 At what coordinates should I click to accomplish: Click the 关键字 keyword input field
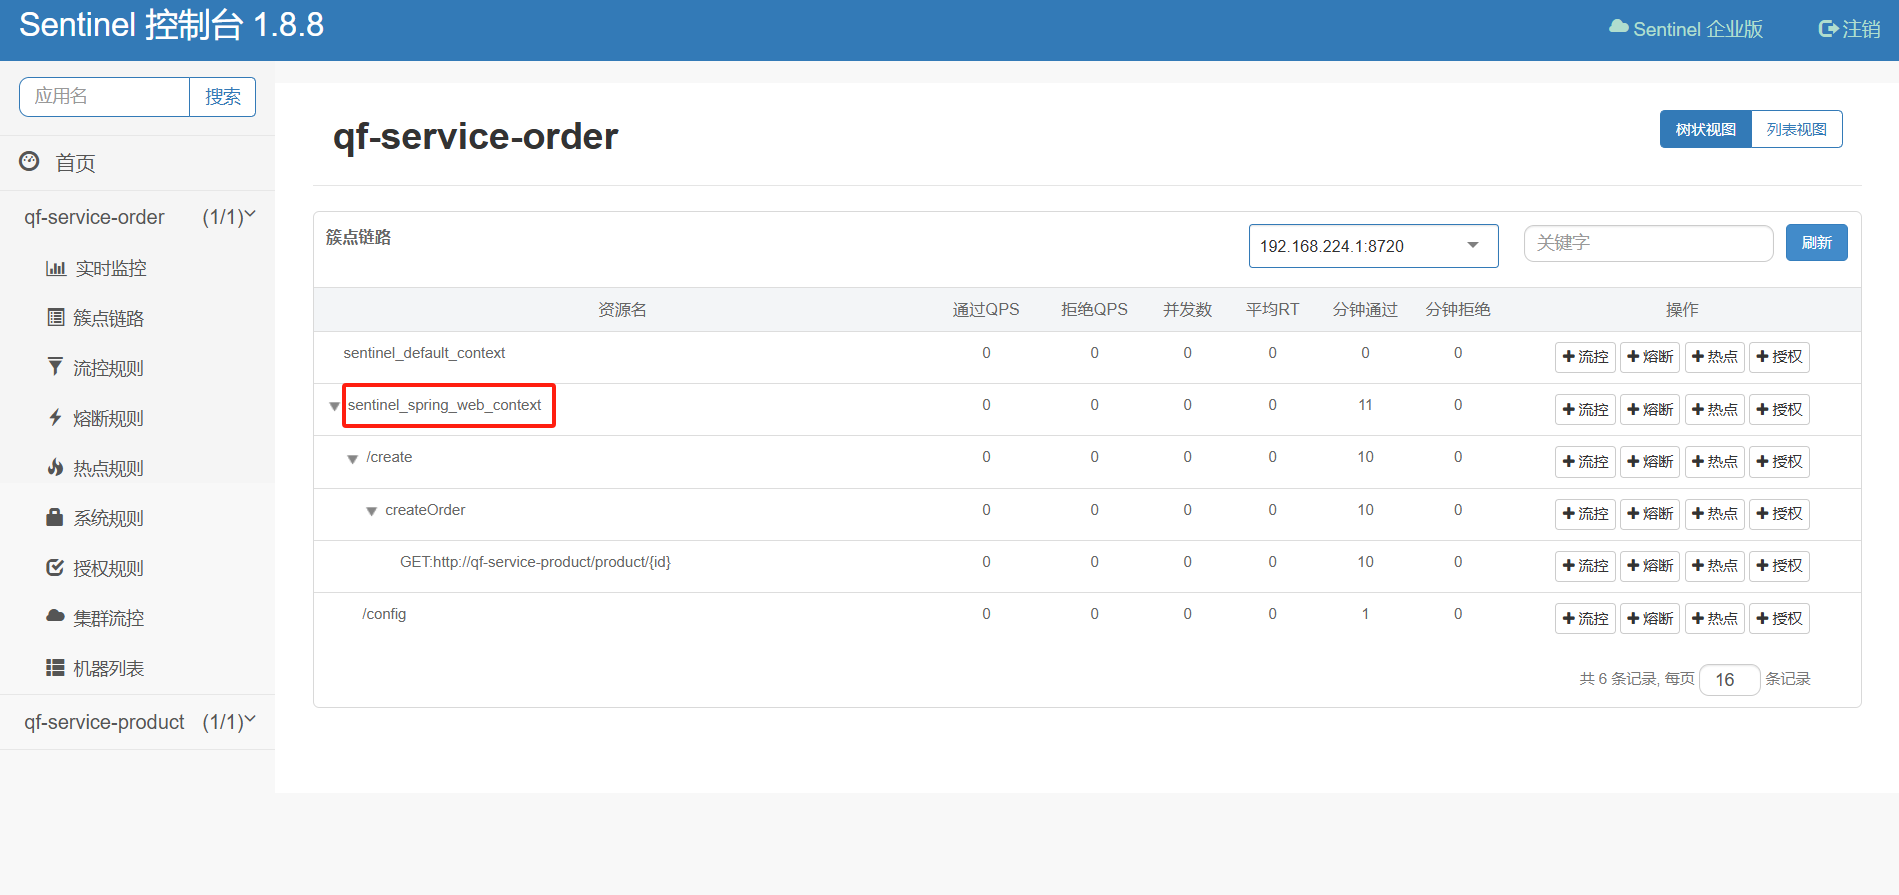tap(1648, 243)
